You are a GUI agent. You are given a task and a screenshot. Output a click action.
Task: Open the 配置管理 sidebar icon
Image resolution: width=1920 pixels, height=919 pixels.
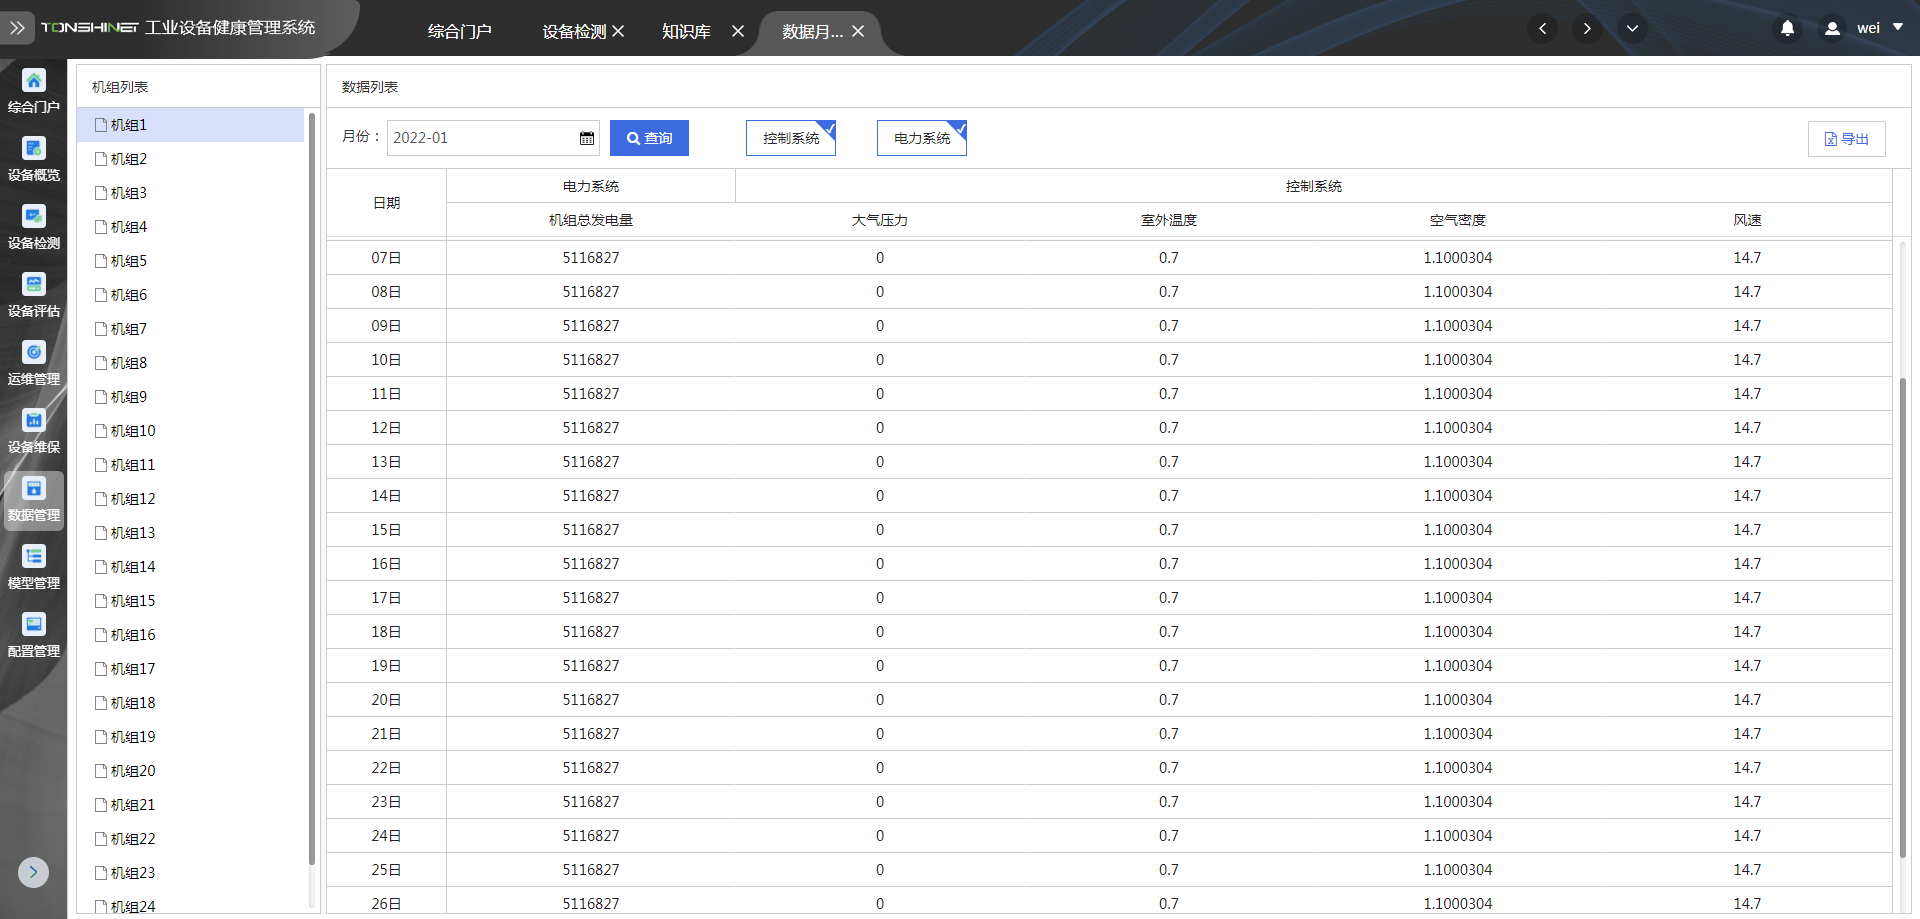click(34, 625)
